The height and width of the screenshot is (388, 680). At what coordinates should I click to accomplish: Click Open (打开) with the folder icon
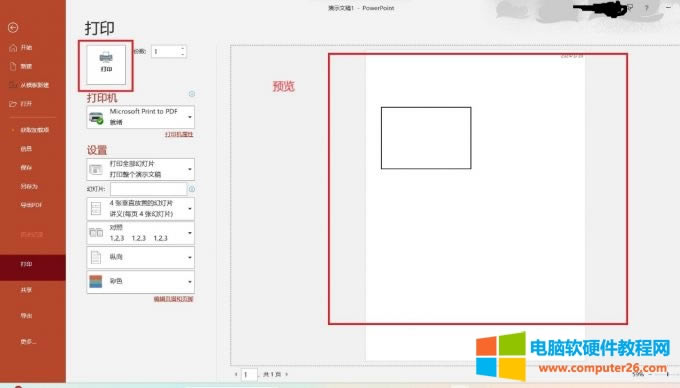click(x=20, y=104)
